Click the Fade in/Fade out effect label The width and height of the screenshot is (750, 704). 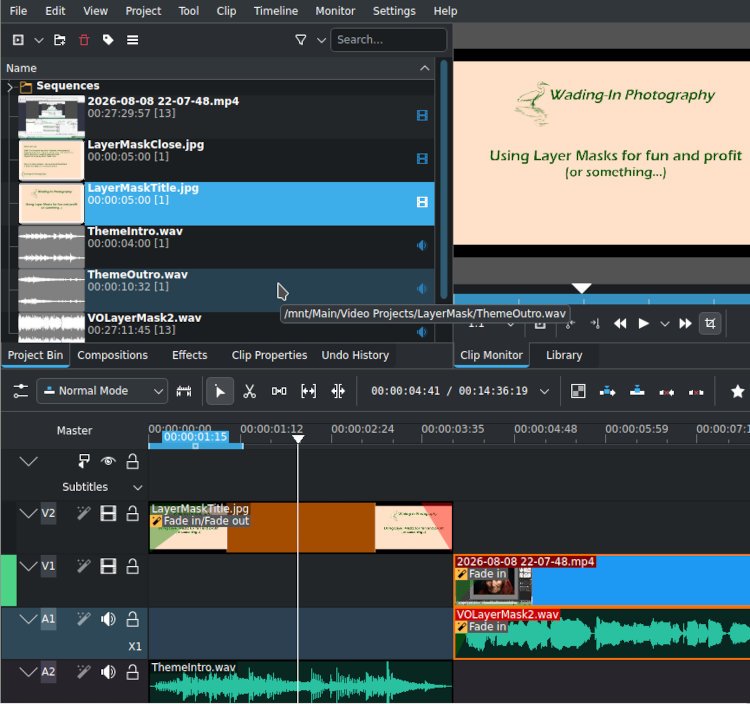point(206,521)
